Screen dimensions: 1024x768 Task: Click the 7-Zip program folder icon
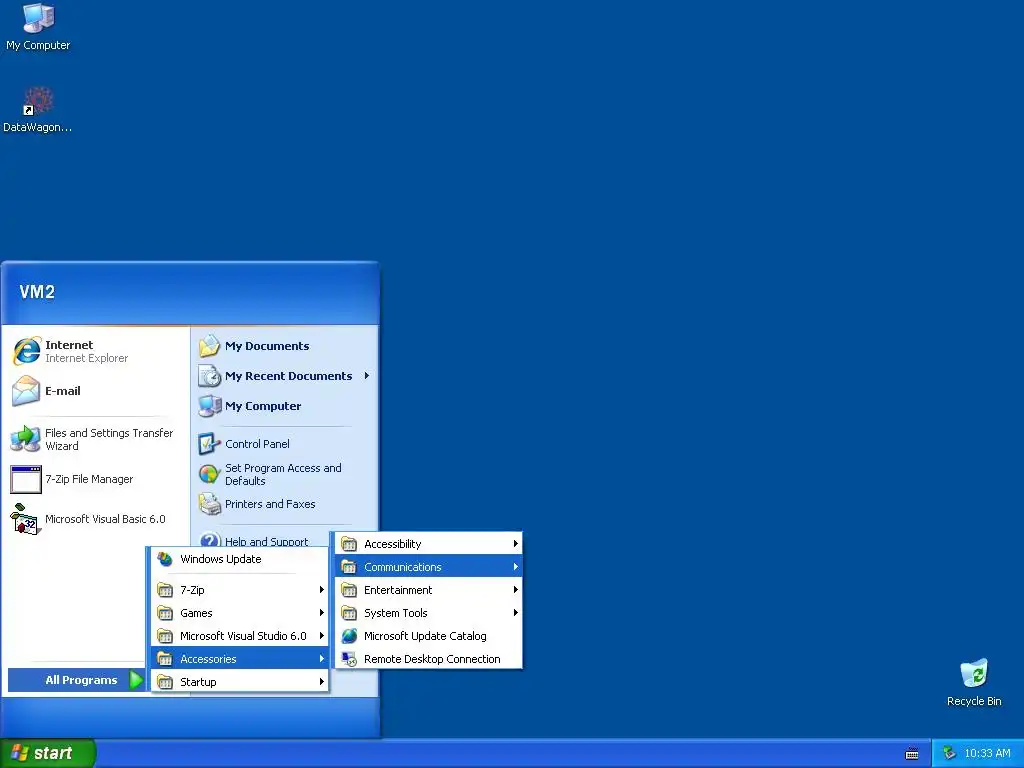click(165, 590)
